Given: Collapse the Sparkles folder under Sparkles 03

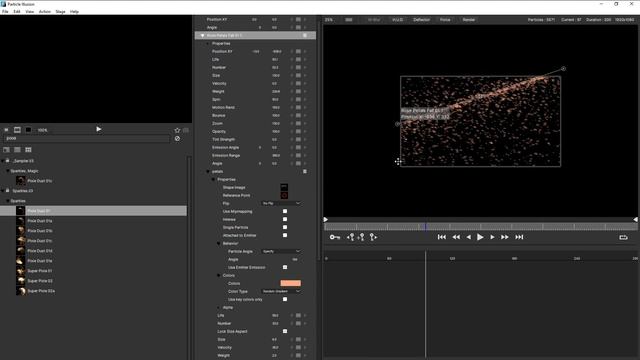Looking at the screenshot, I should coord(8,201).
